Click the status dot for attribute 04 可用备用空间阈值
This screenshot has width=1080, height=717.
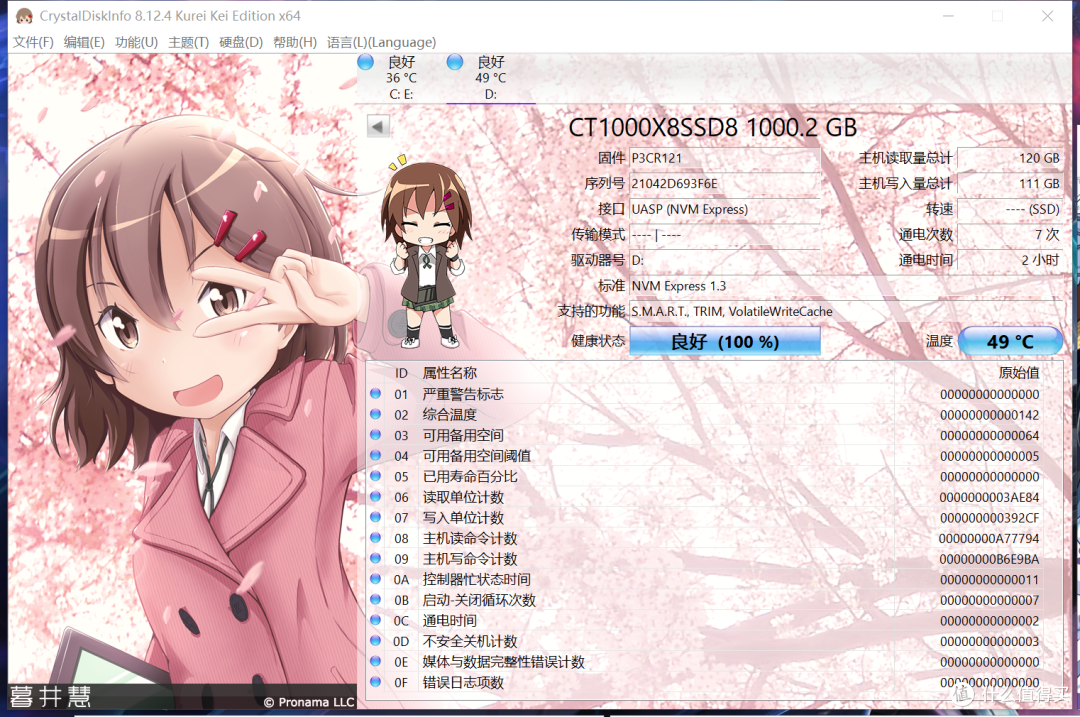tap(375, 455)
